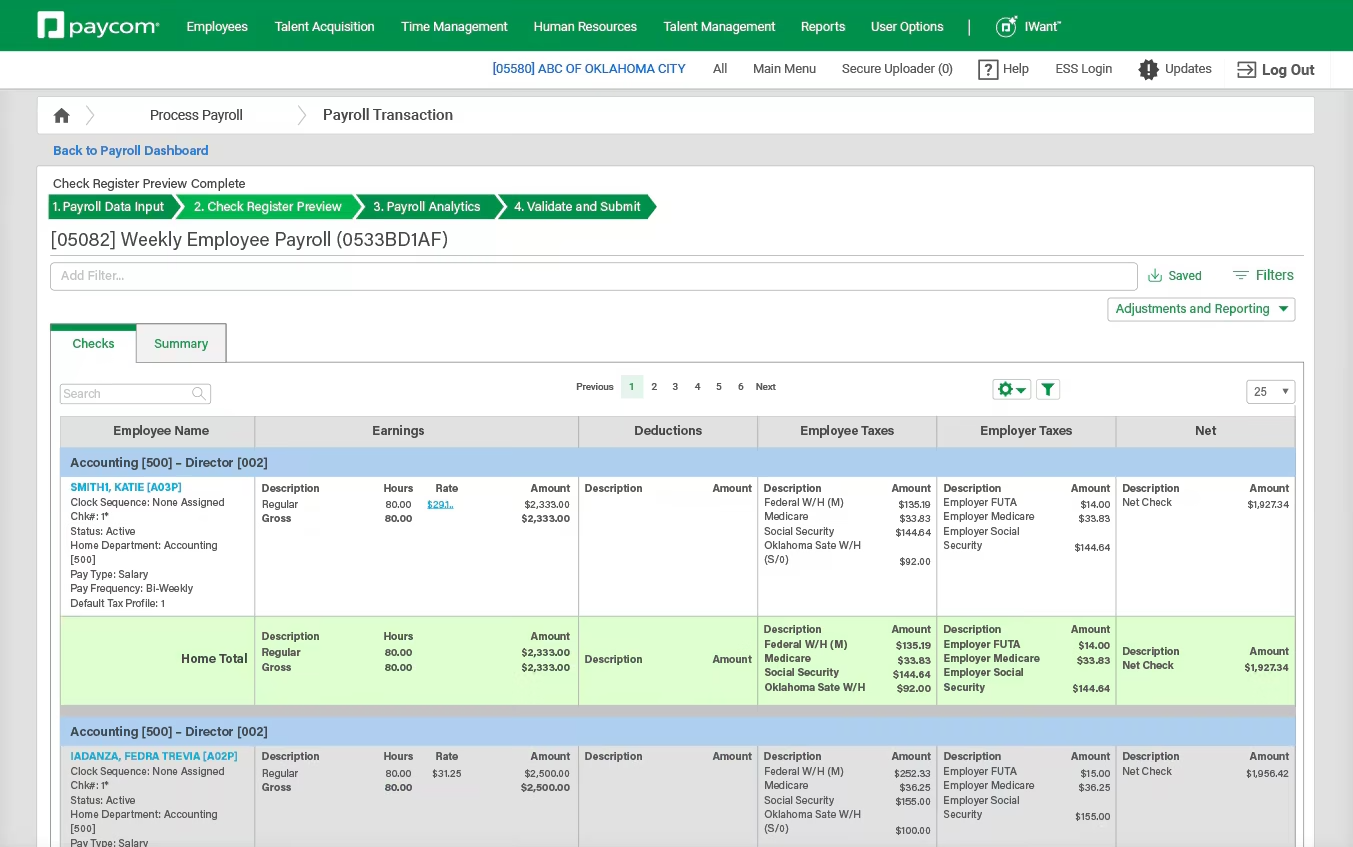
Task: Expand the gear icon's dropdown arrow
Action: coord(1021,389)
